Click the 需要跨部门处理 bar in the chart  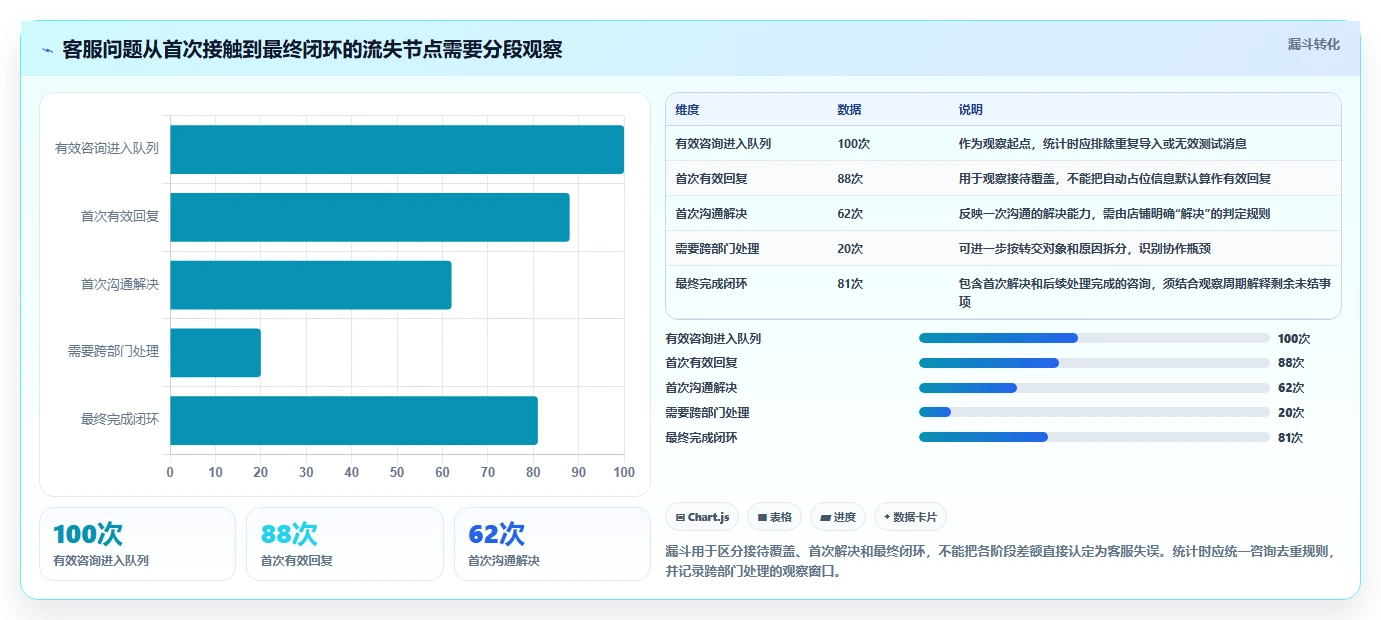(215, 353)
